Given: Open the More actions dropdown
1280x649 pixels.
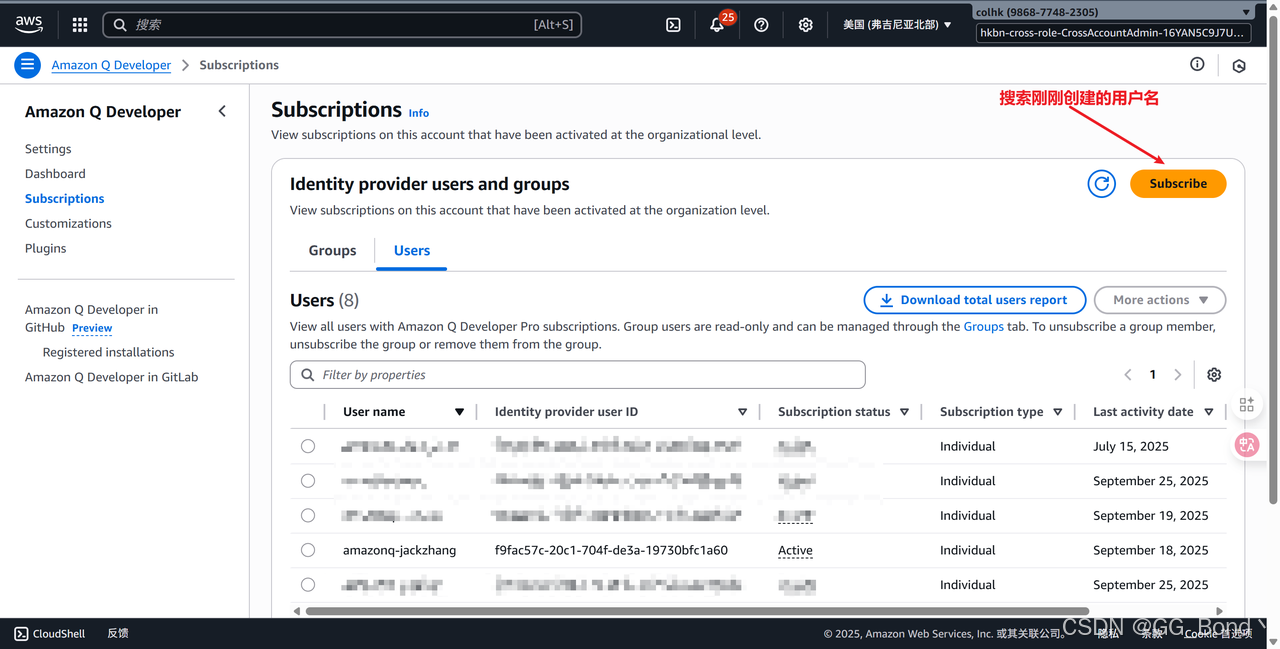Looking at the screenshot, I should pyautogui.click(x=1160, y=300).
